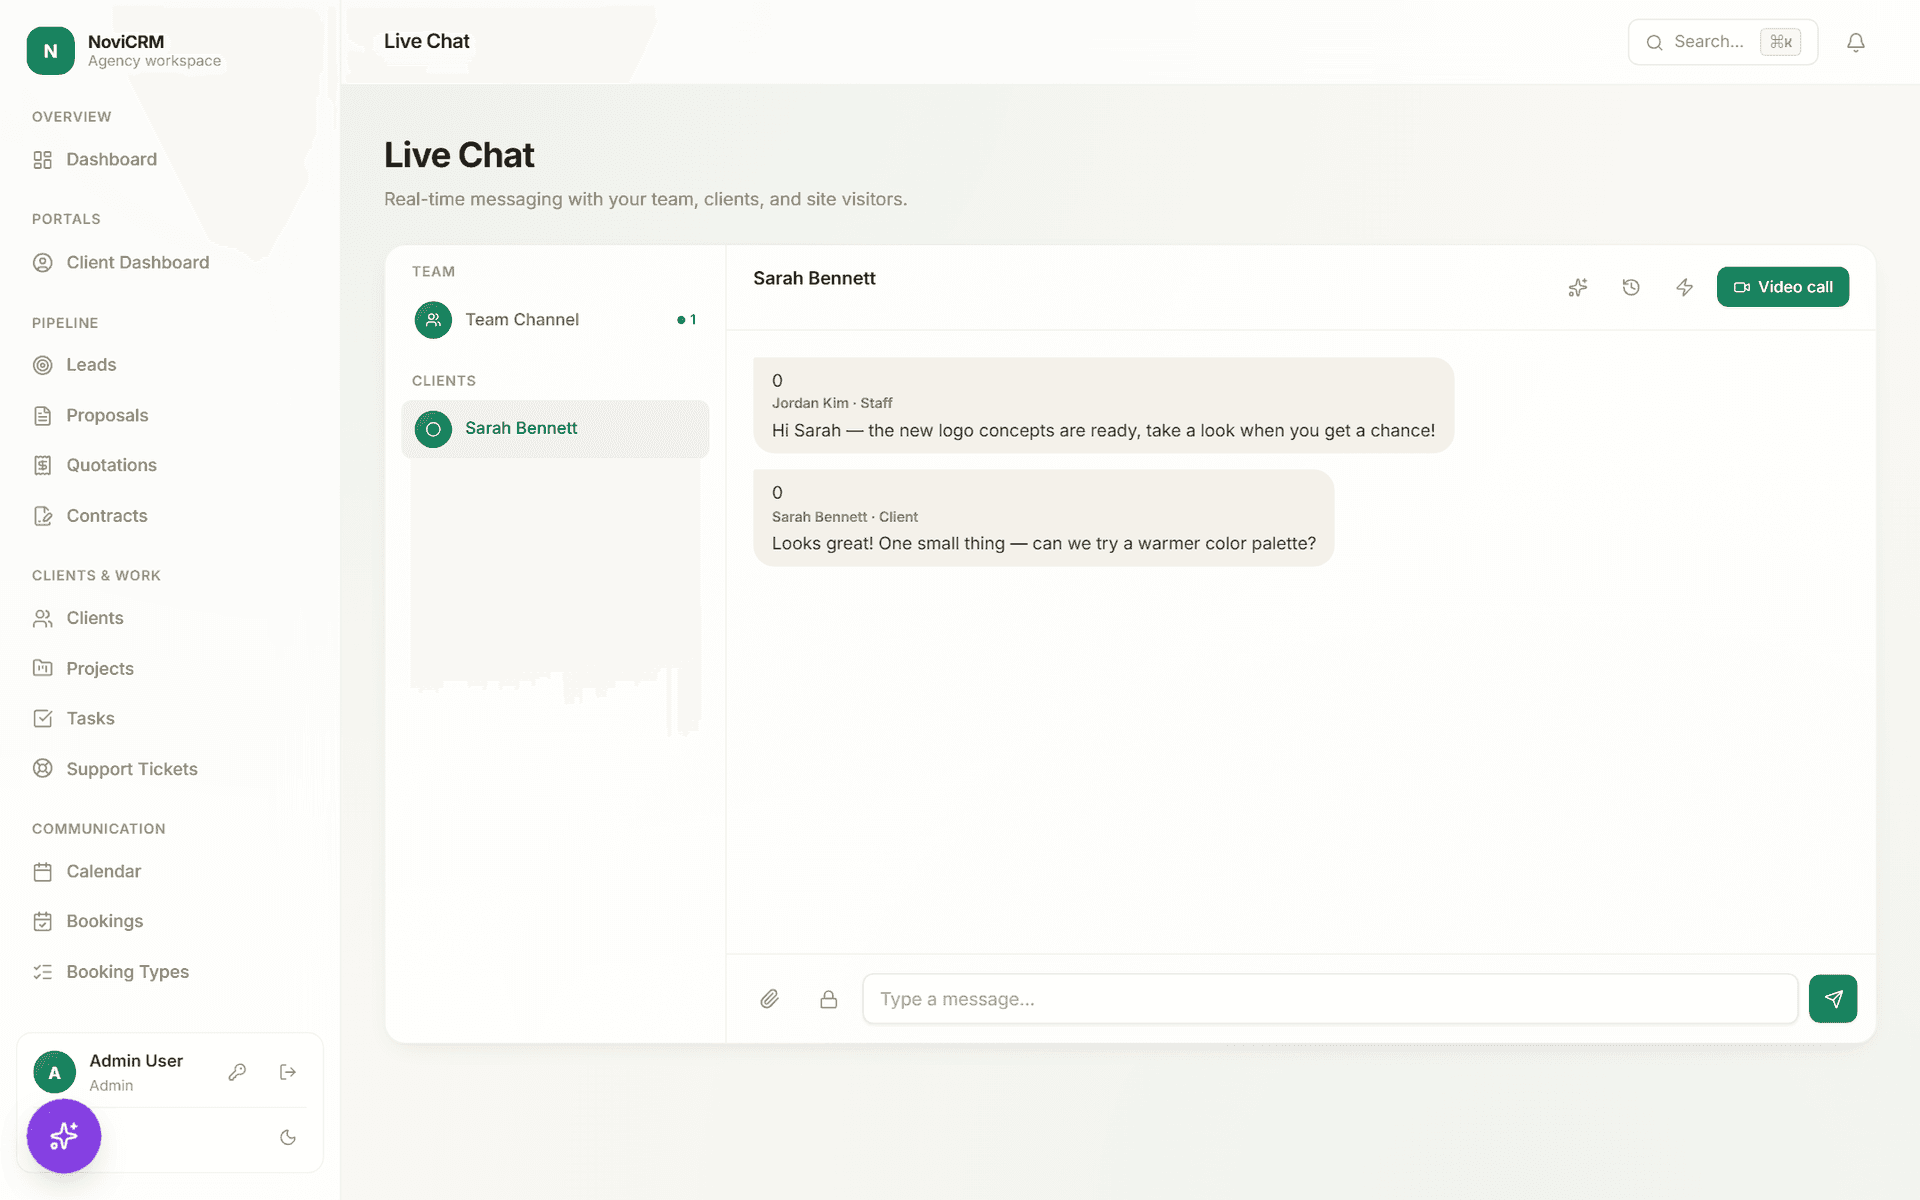Image resolution: width=1920 pixels, height=1200 pixels.
Task: Click the attach file paperclip icon
Action: tap(769, 999)
